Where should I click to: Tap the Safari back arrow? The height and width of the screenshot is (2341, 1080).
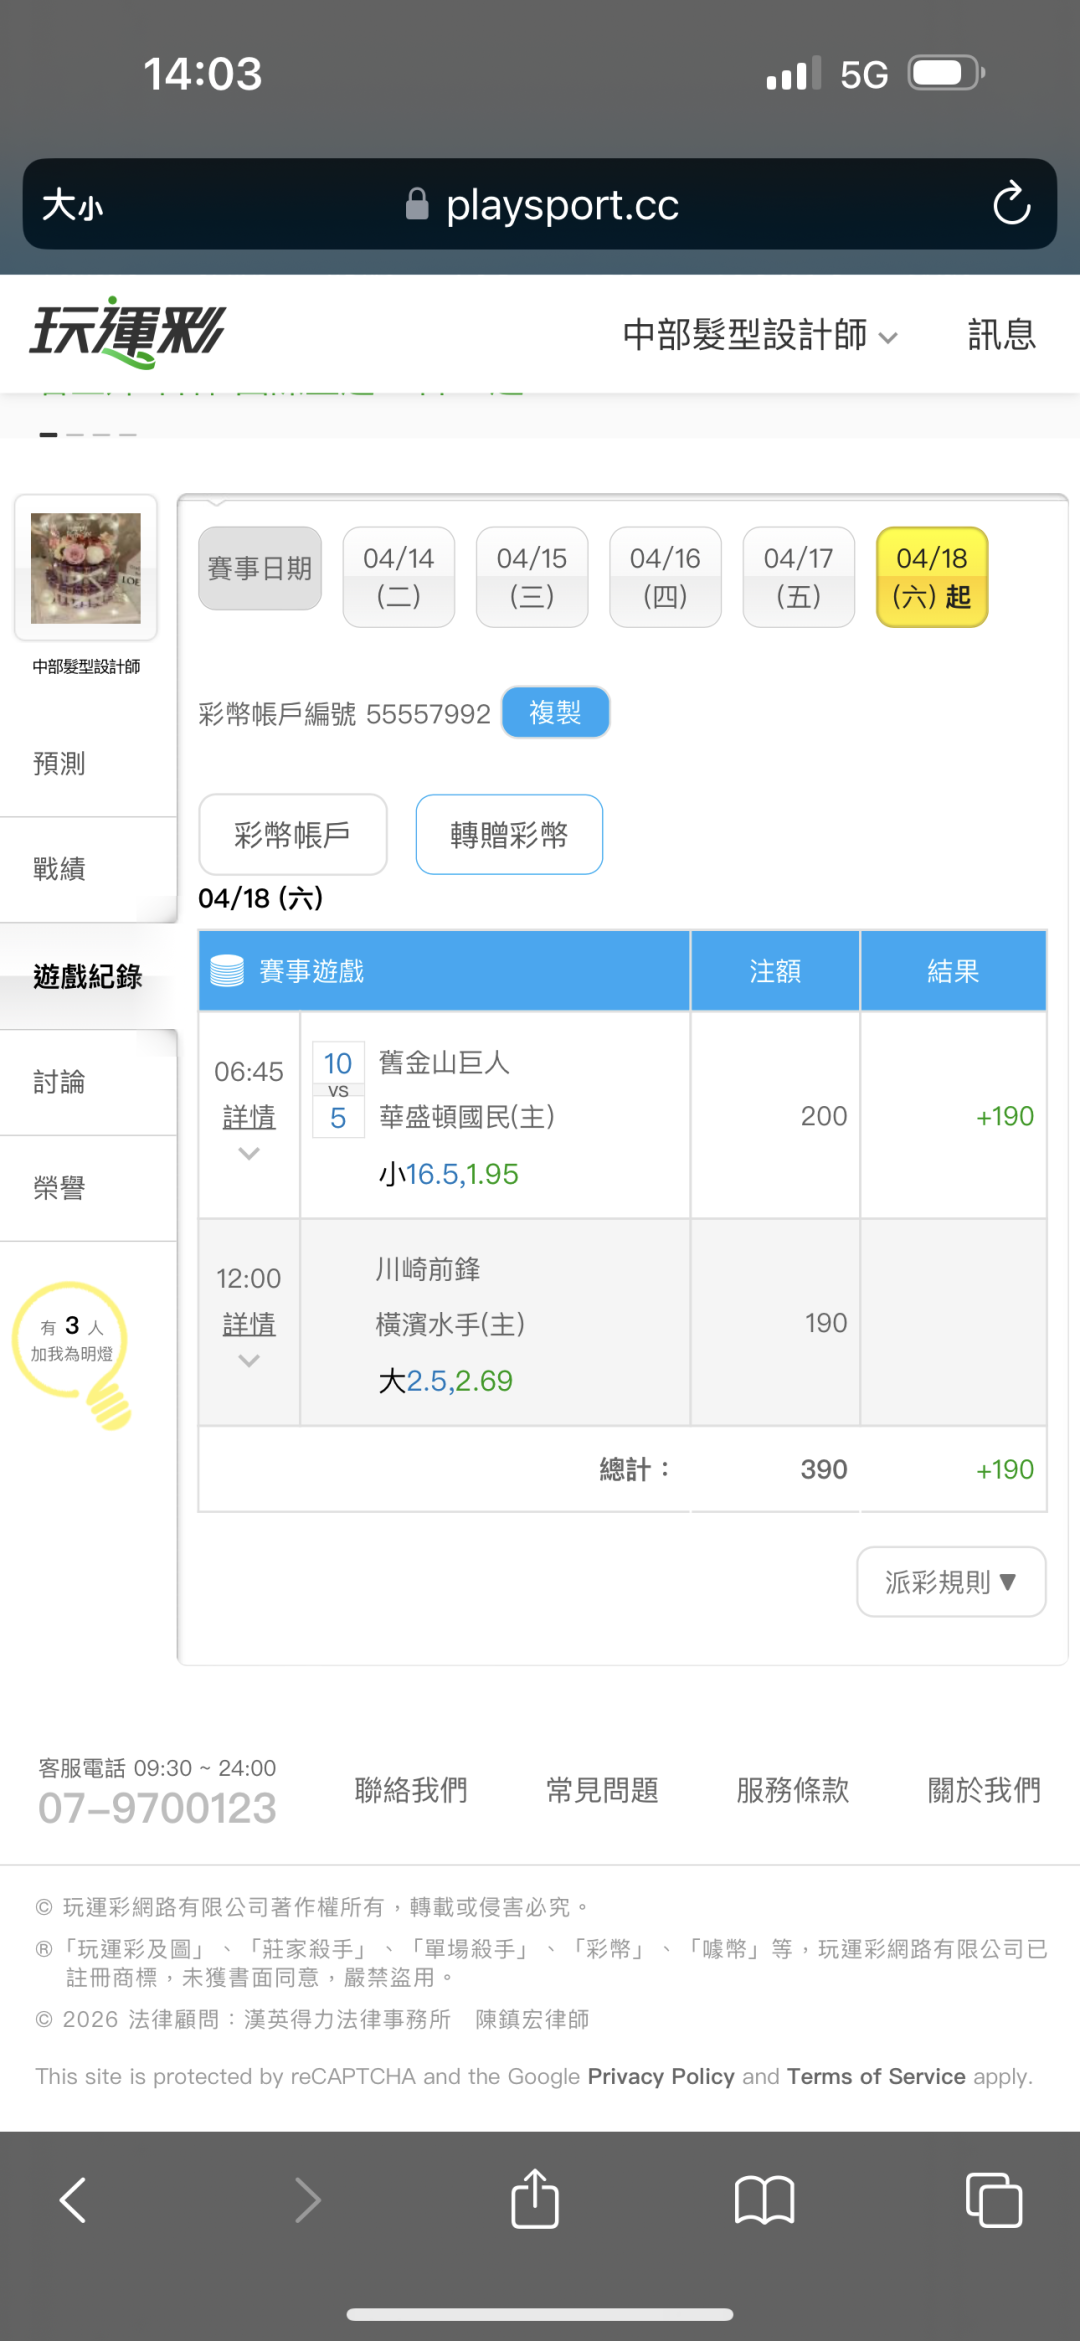[x=73, y=2200]
